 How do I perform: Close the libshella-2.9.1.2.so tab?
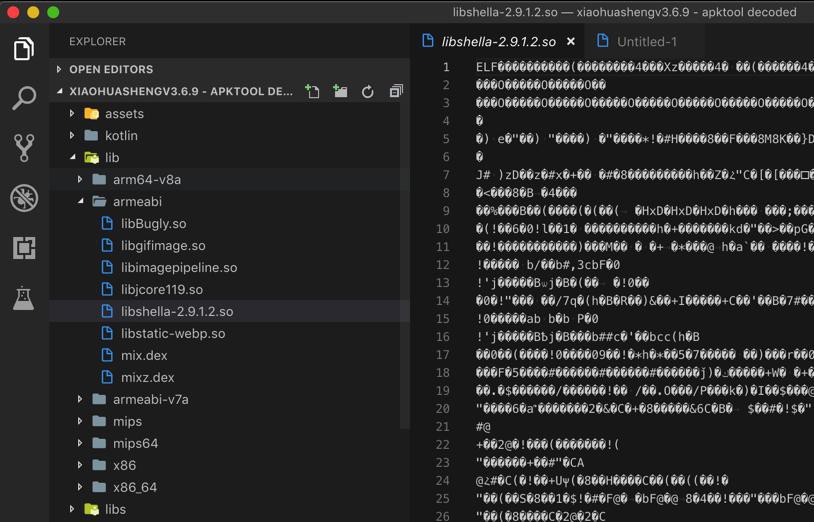pyautogui.click(x=571, y=42)
